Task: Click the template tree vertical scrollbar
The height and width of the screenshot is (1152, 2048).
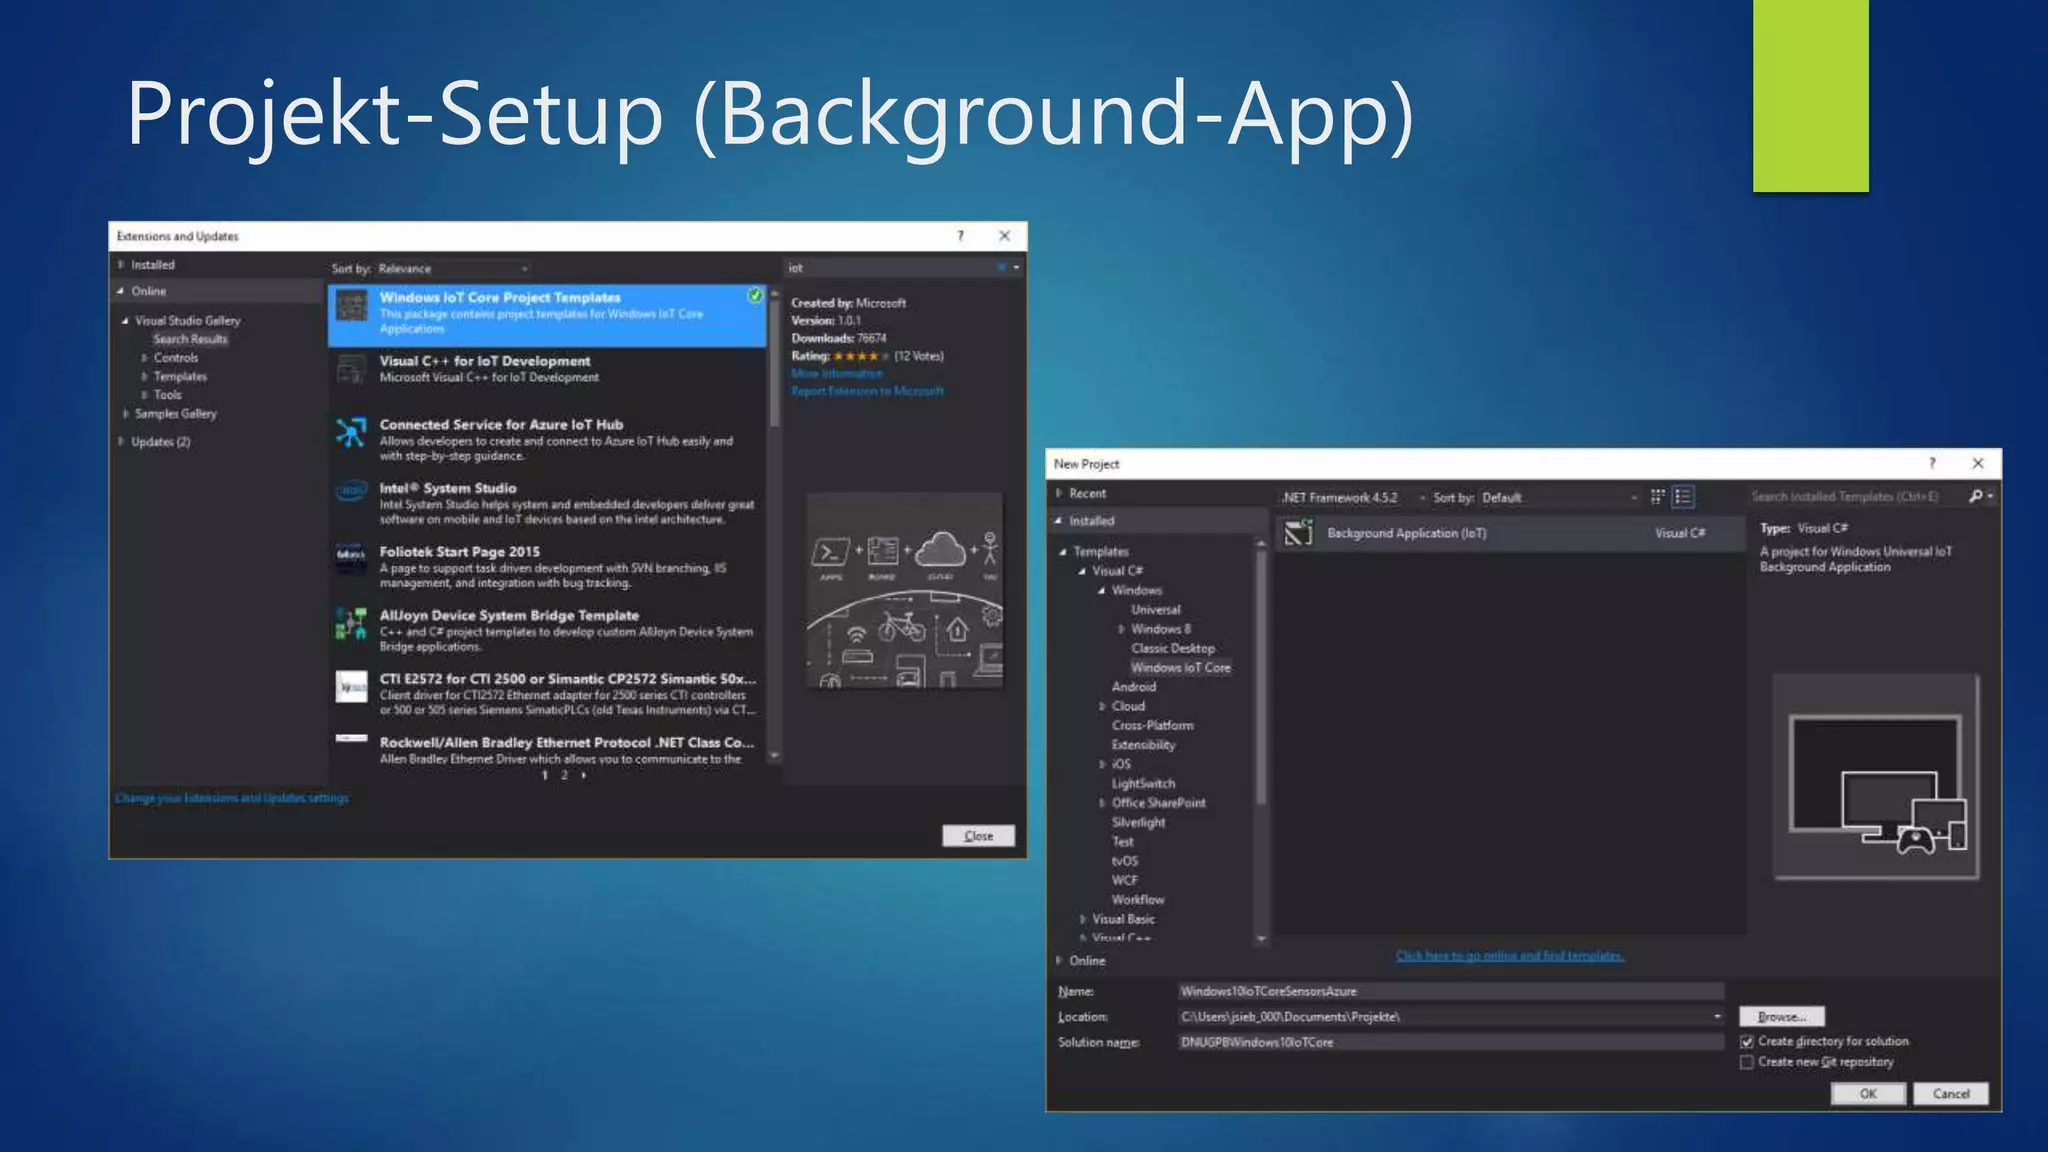Action: (x=1261, y=743)
